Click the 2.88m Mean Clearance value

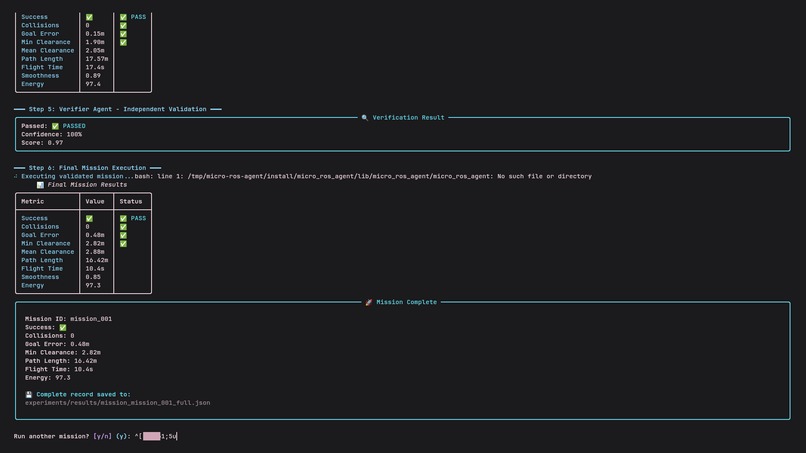pos(95,252)
